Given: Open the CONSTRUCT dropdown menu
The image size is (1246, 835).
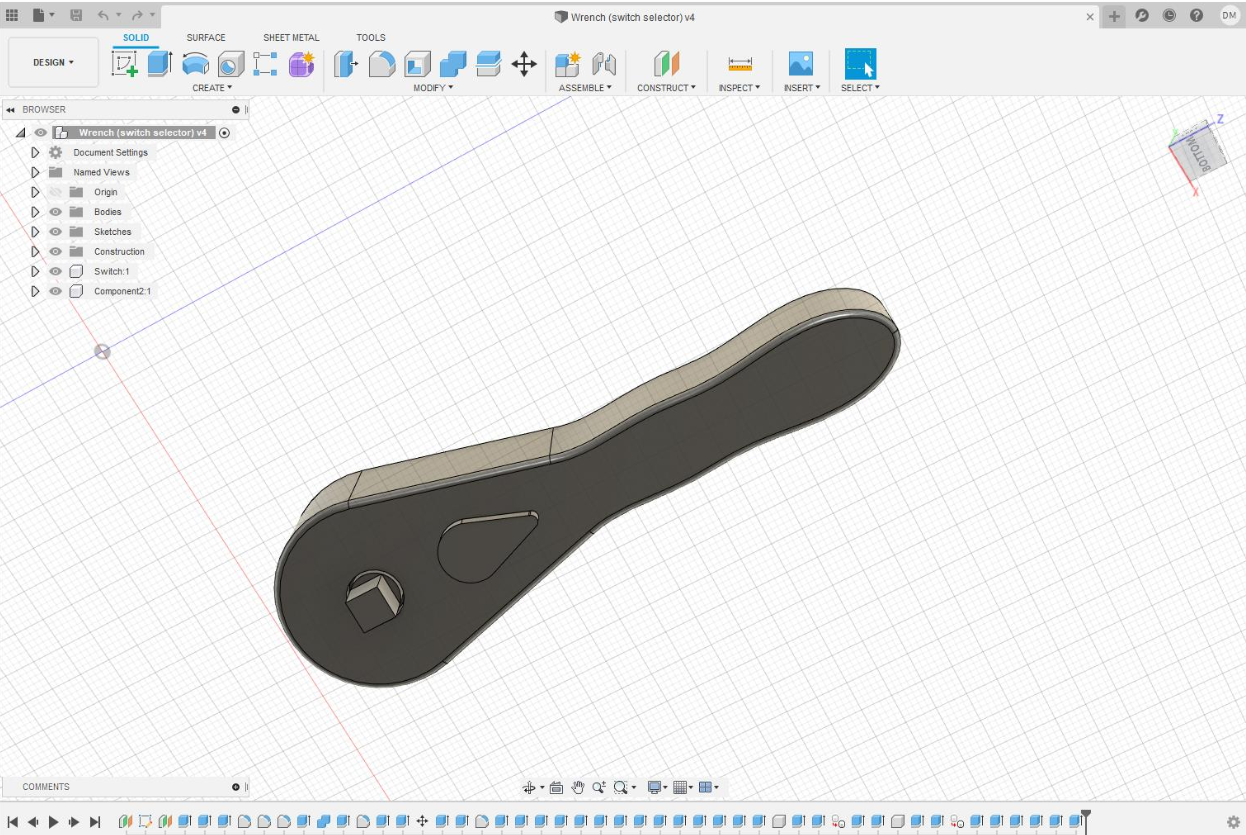Looking at the screenshot, I should point(666,88).
